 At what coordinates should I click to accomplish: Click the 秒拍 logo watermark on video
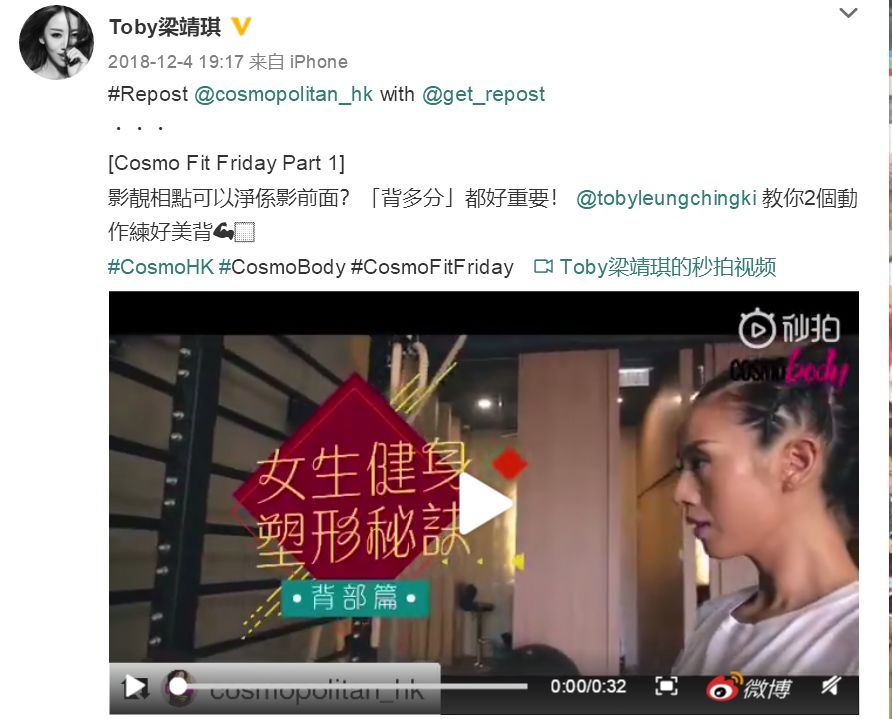pos(789,328)
